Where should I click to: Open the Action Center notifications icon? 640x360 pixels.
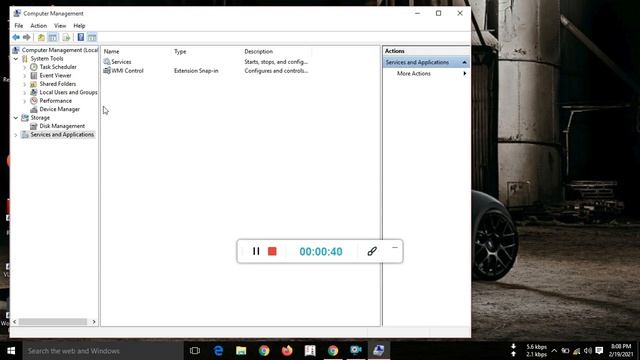tap(599, 351)
